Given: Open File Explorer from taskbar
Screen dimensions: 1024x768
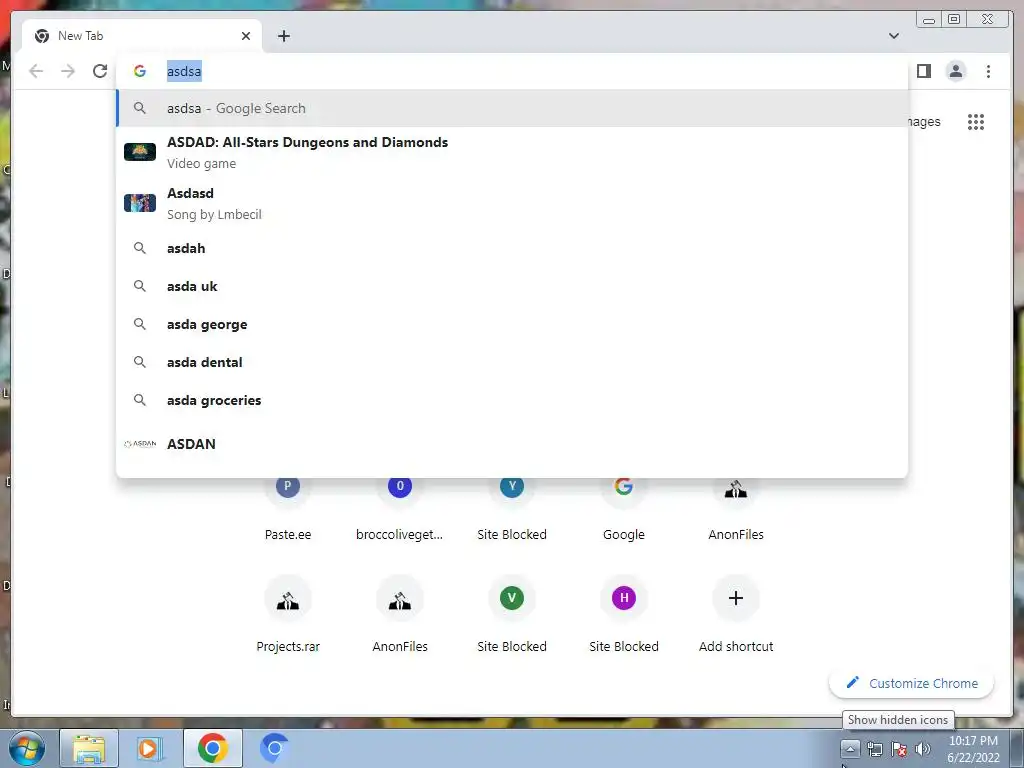Looking at the screenshot, I should pyautogui.click(x=89, y=748).
